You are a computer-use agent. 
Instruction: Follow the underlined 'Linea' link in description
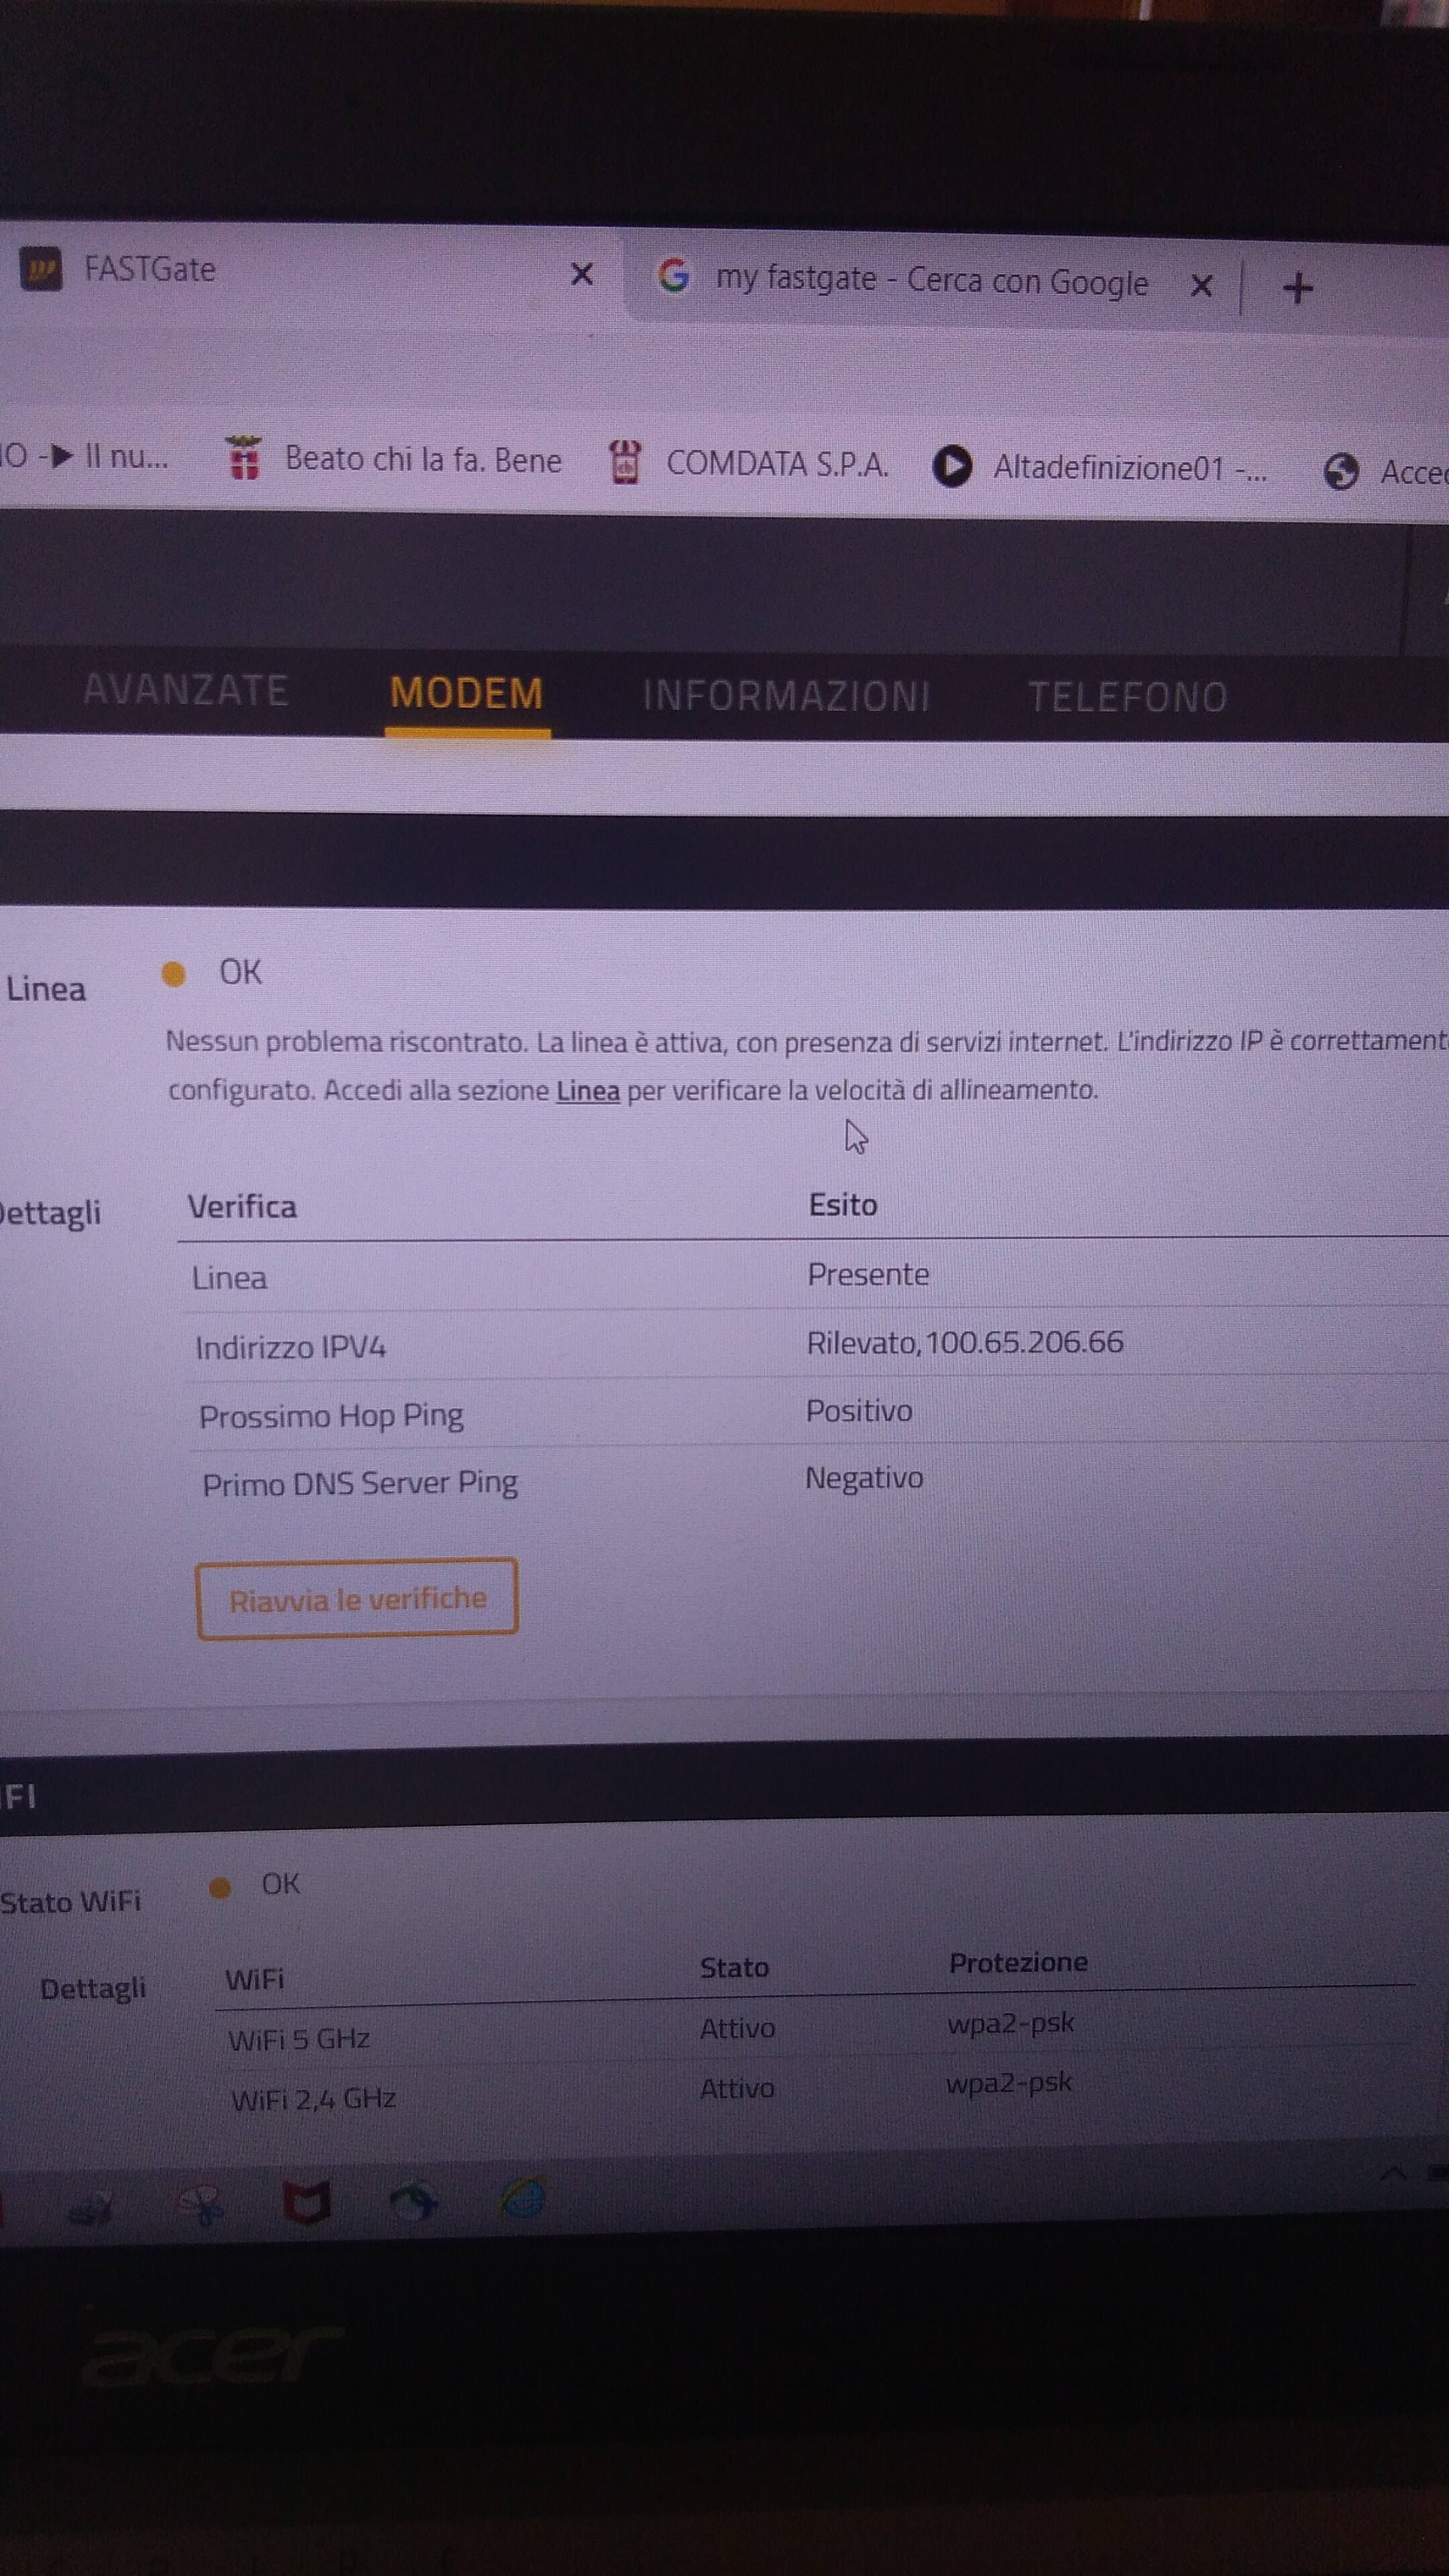588,1090
